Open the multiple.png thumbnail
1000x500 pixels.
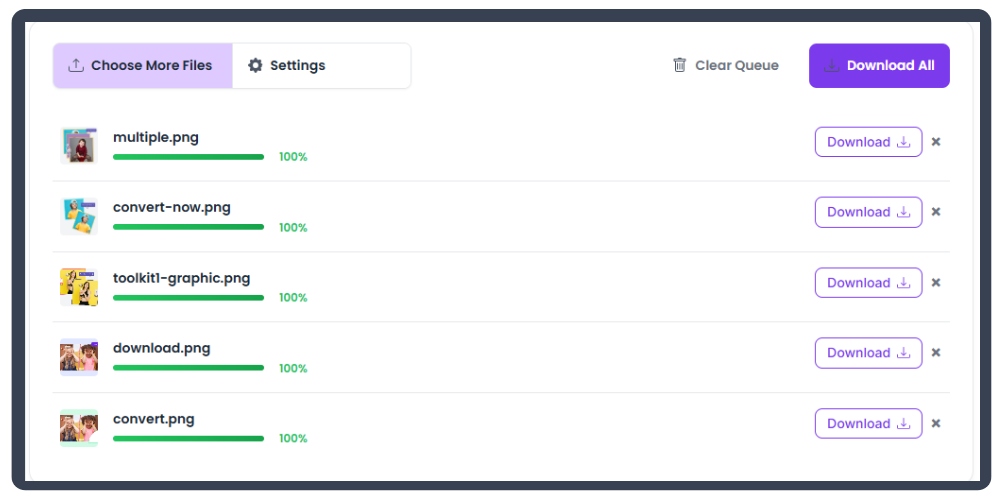click(x=79, y=146)
